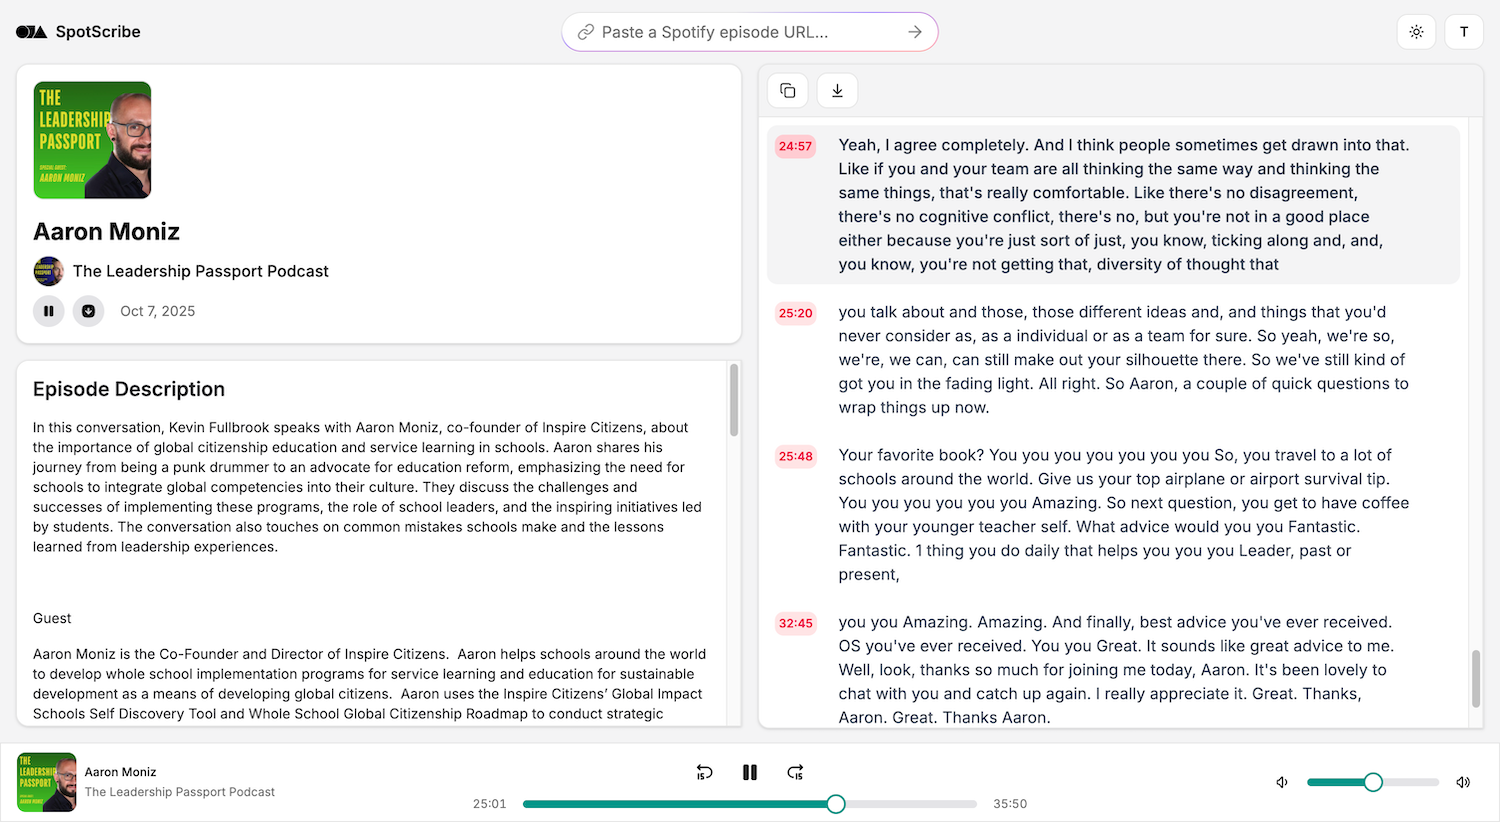1500x822 pixels.
Task: Mute audio with the low-volume speaker icon
Action: (1282, 782)
